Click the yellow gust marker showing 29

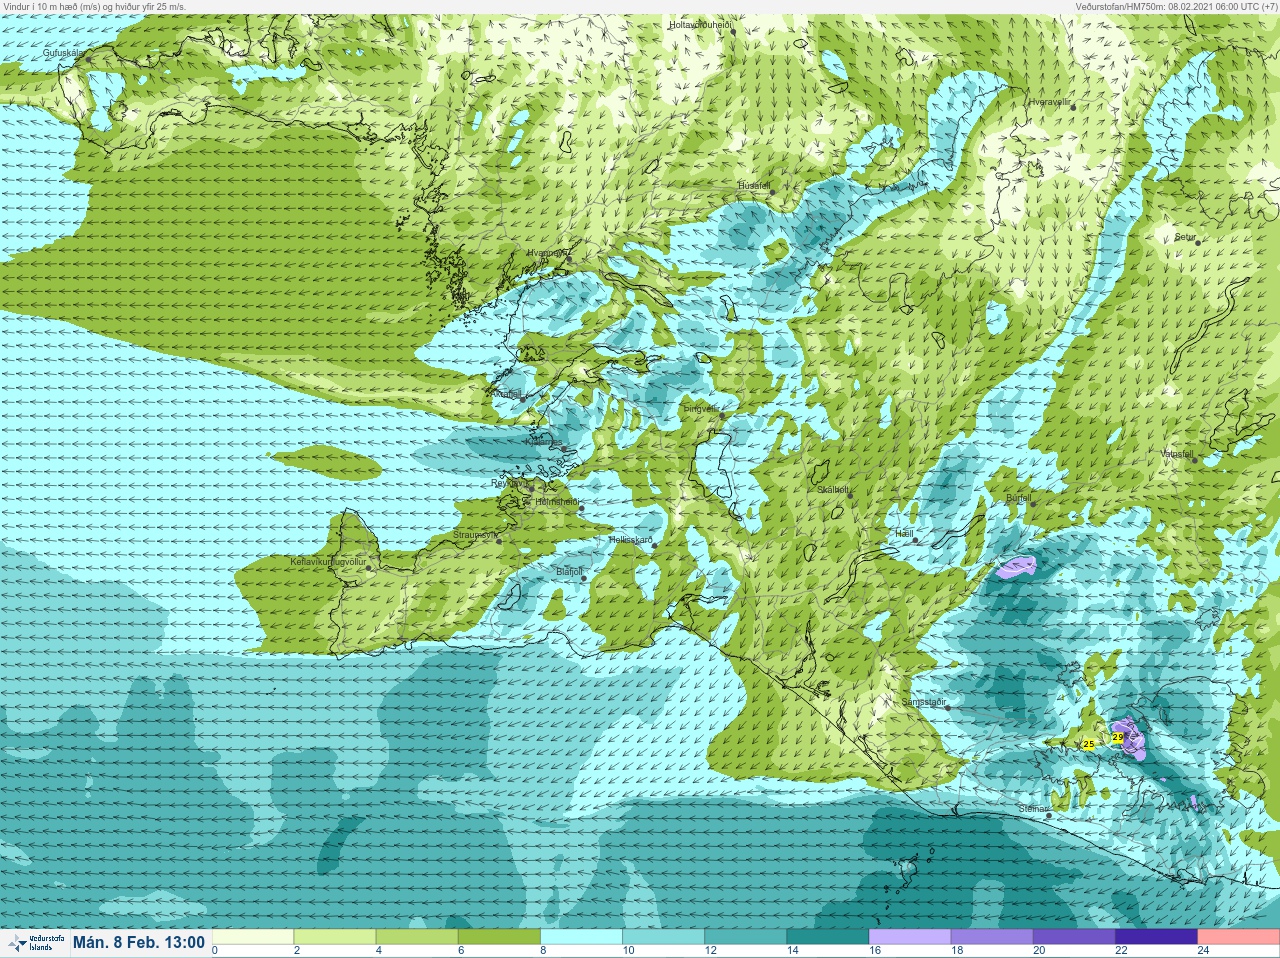[x=1118, y=737]
